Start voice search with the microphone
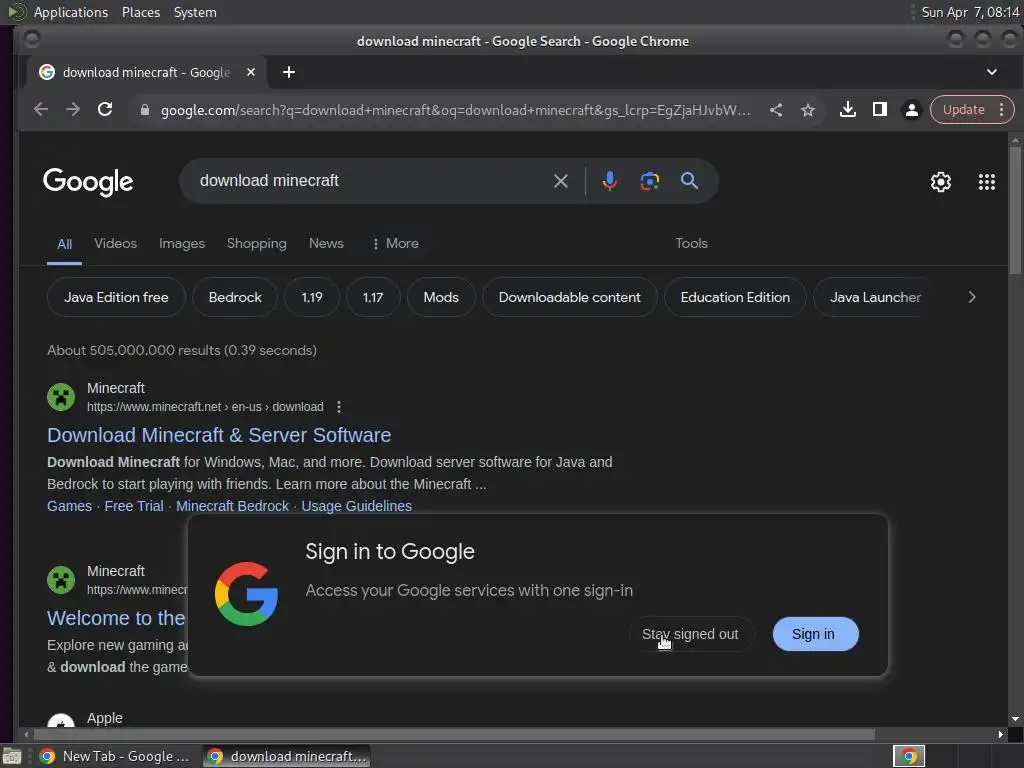 pos(609,181)
